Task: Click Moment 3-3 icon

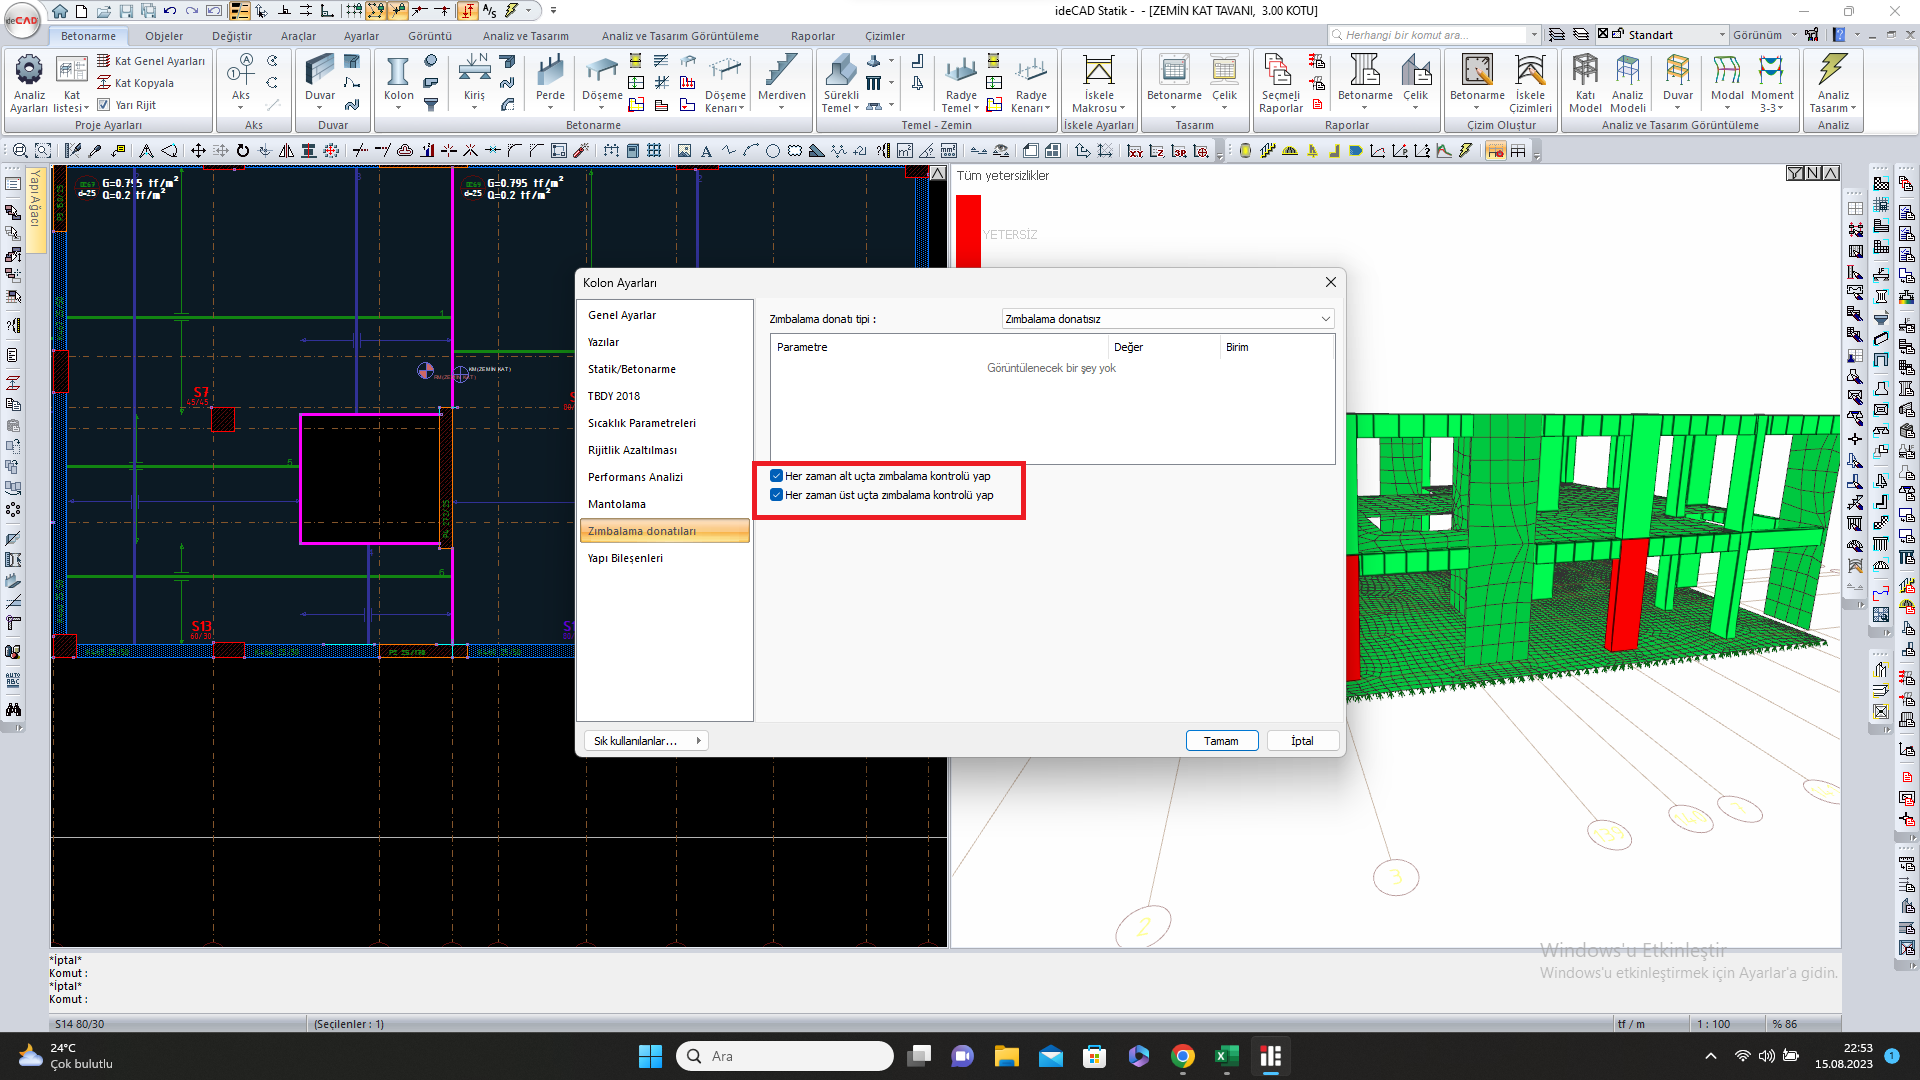Action: pyautogui.click(x=1772, y=83)
